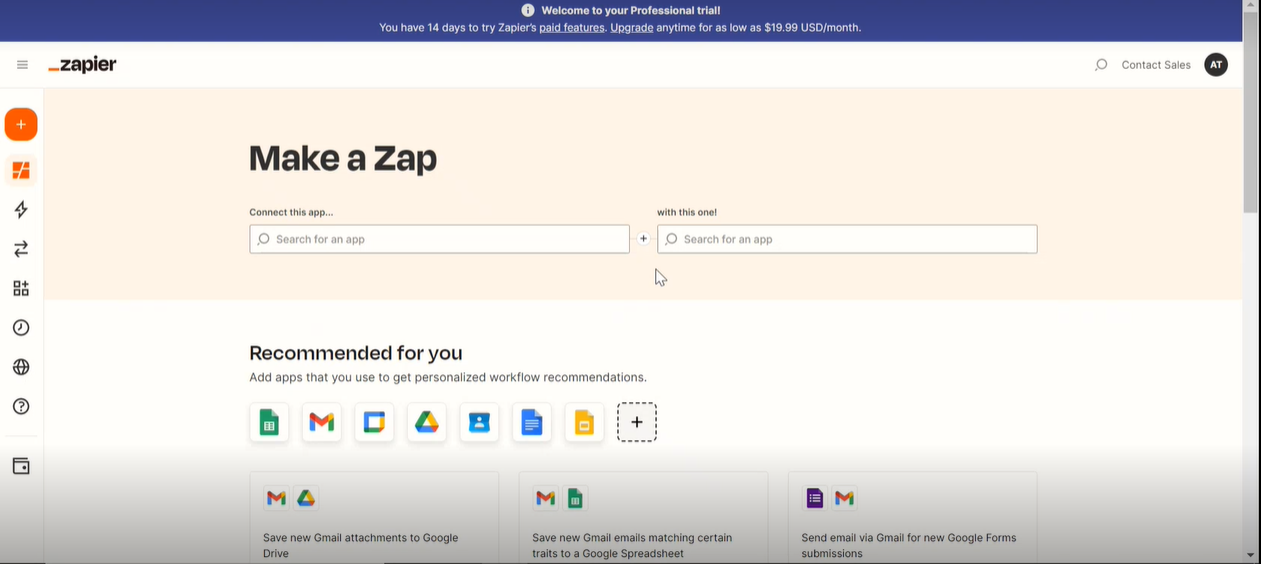Click the "Recommended for you" heading
Screen dimensions: 1261x564
(x=356, y=353)
